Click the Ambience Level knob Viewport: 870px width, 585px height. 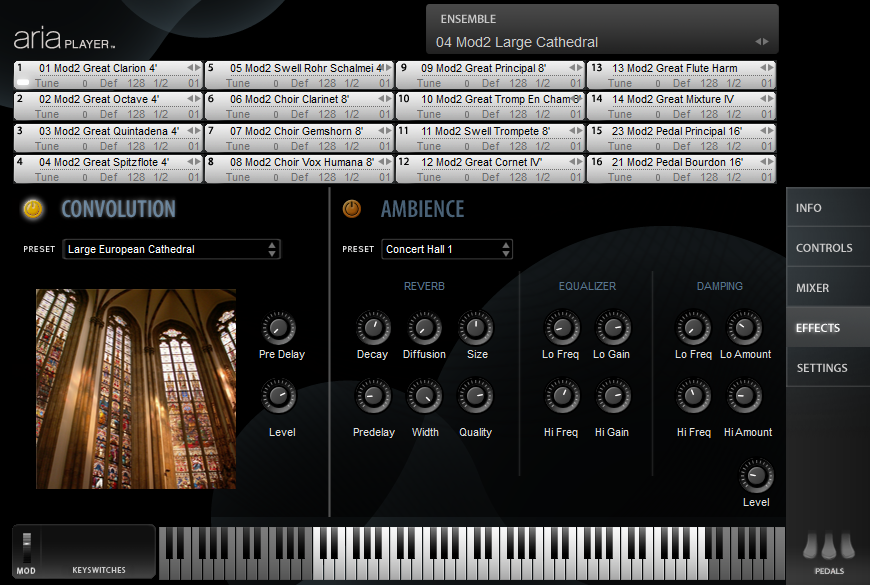756,475
